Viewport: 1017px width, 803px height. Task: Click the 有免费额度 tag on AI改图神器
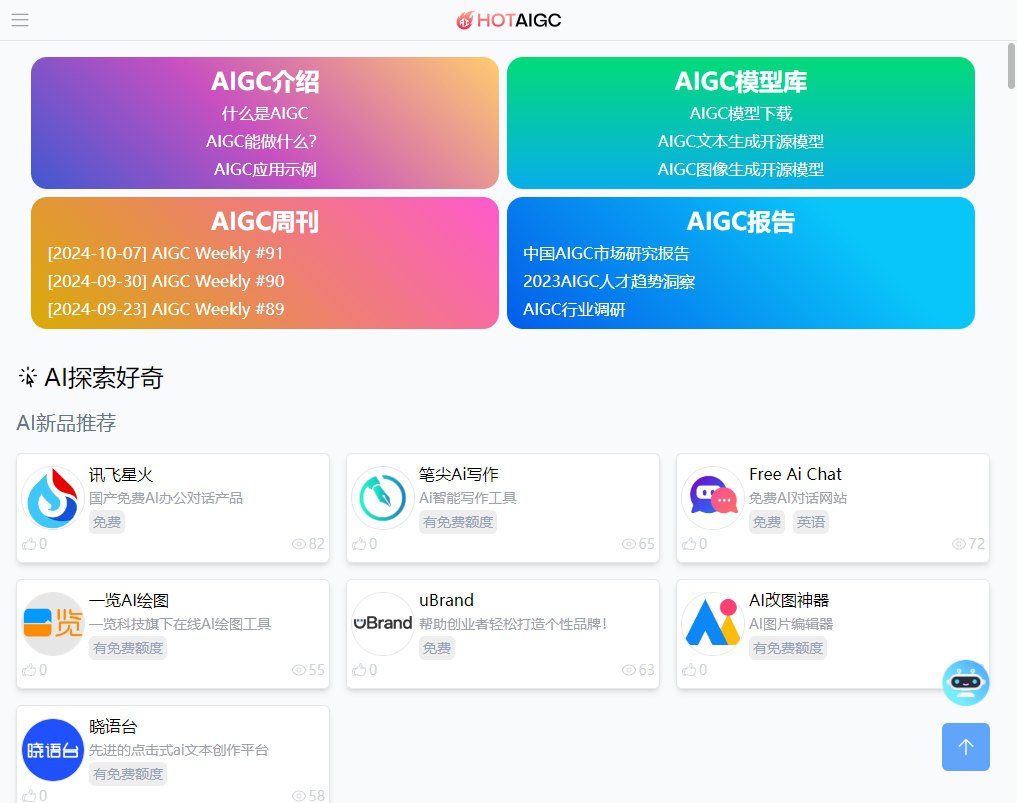pyautogui.click(x=788, y=648)
